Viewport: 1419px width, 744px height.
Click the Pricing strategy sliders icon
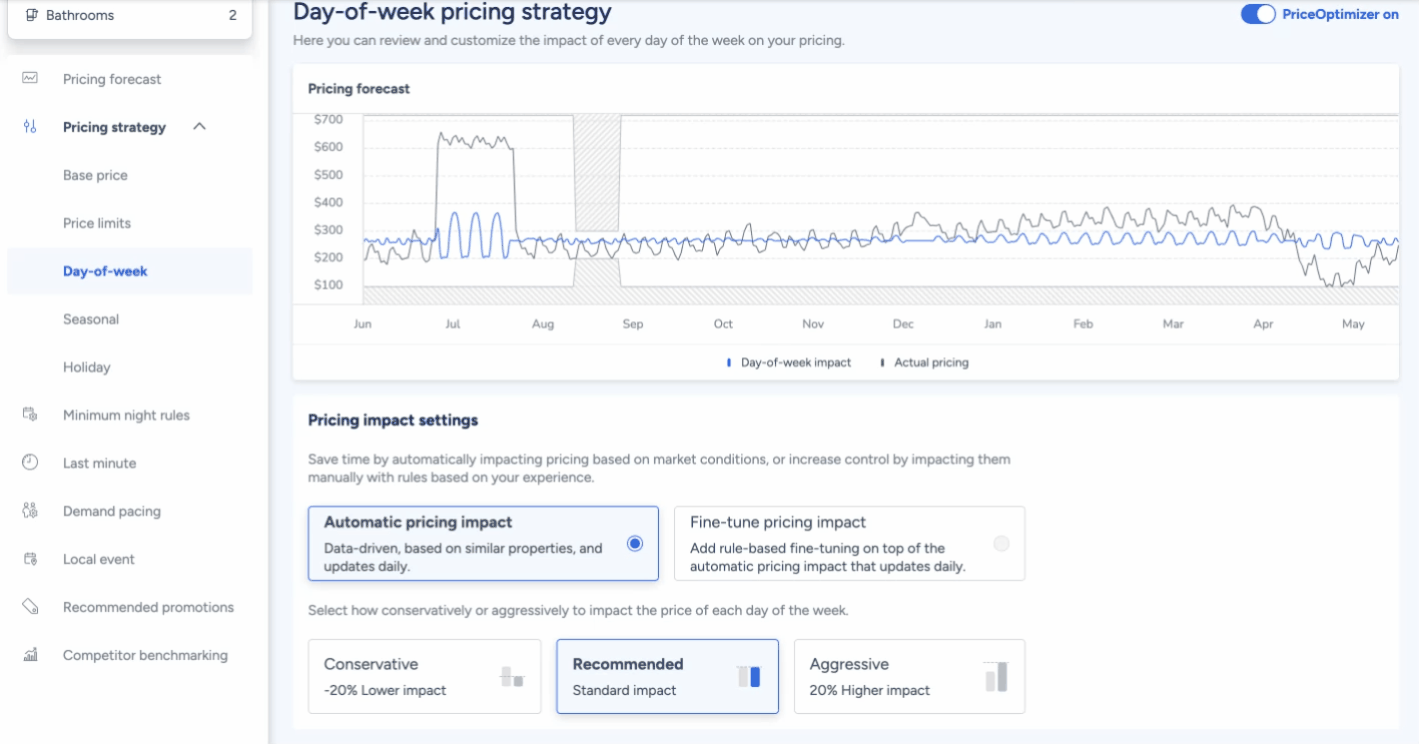30,127
